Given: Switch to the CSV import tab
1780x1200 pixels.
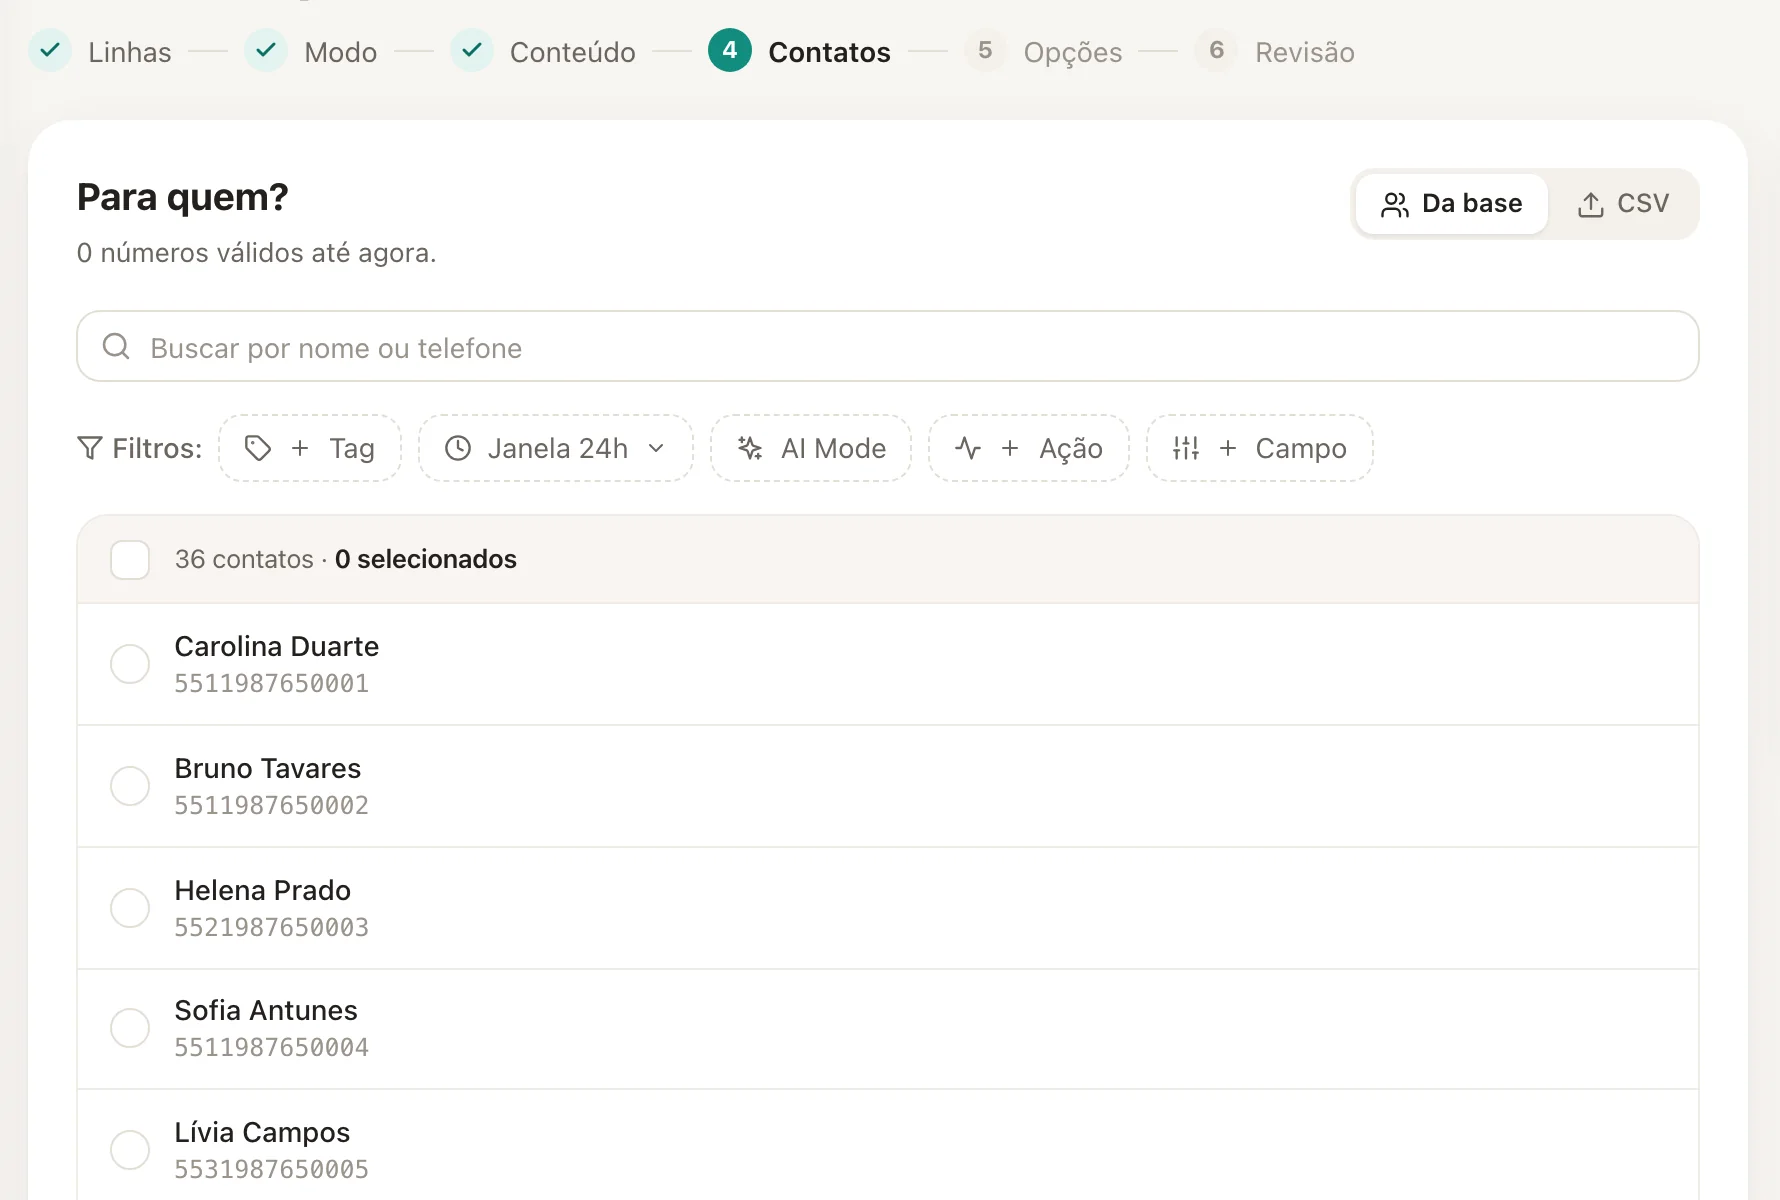Looking at the screenshot, I should coord(1623,204).
